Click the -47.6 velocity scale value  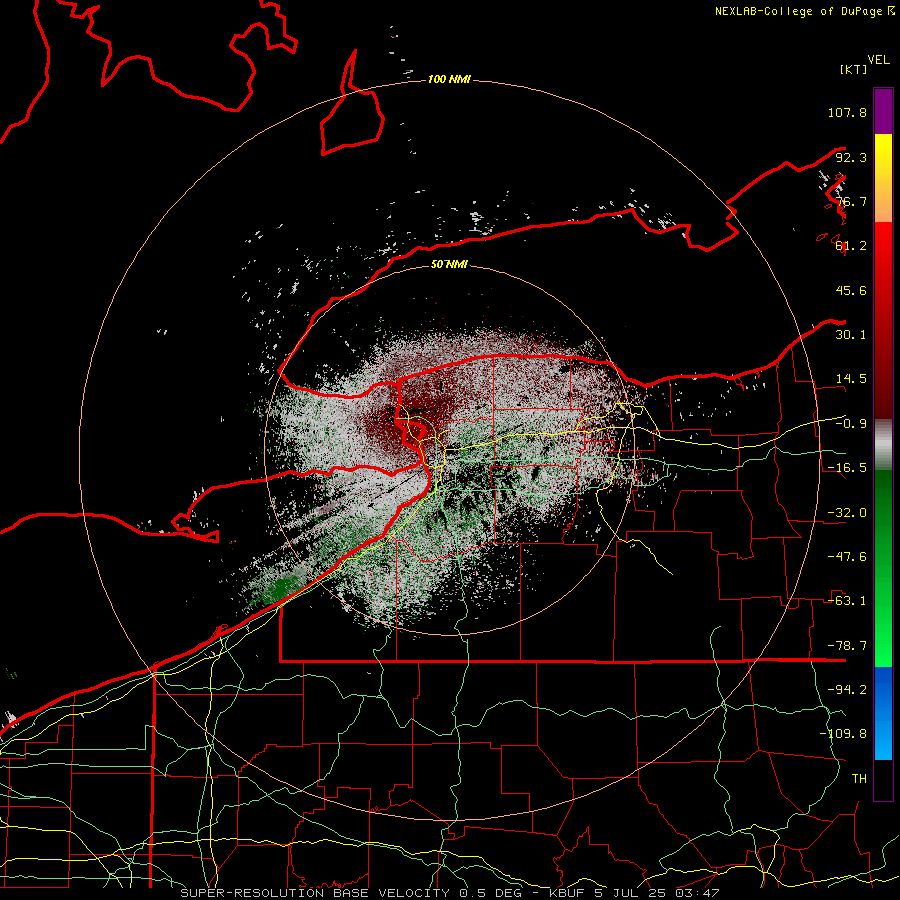tap(847, 557)
